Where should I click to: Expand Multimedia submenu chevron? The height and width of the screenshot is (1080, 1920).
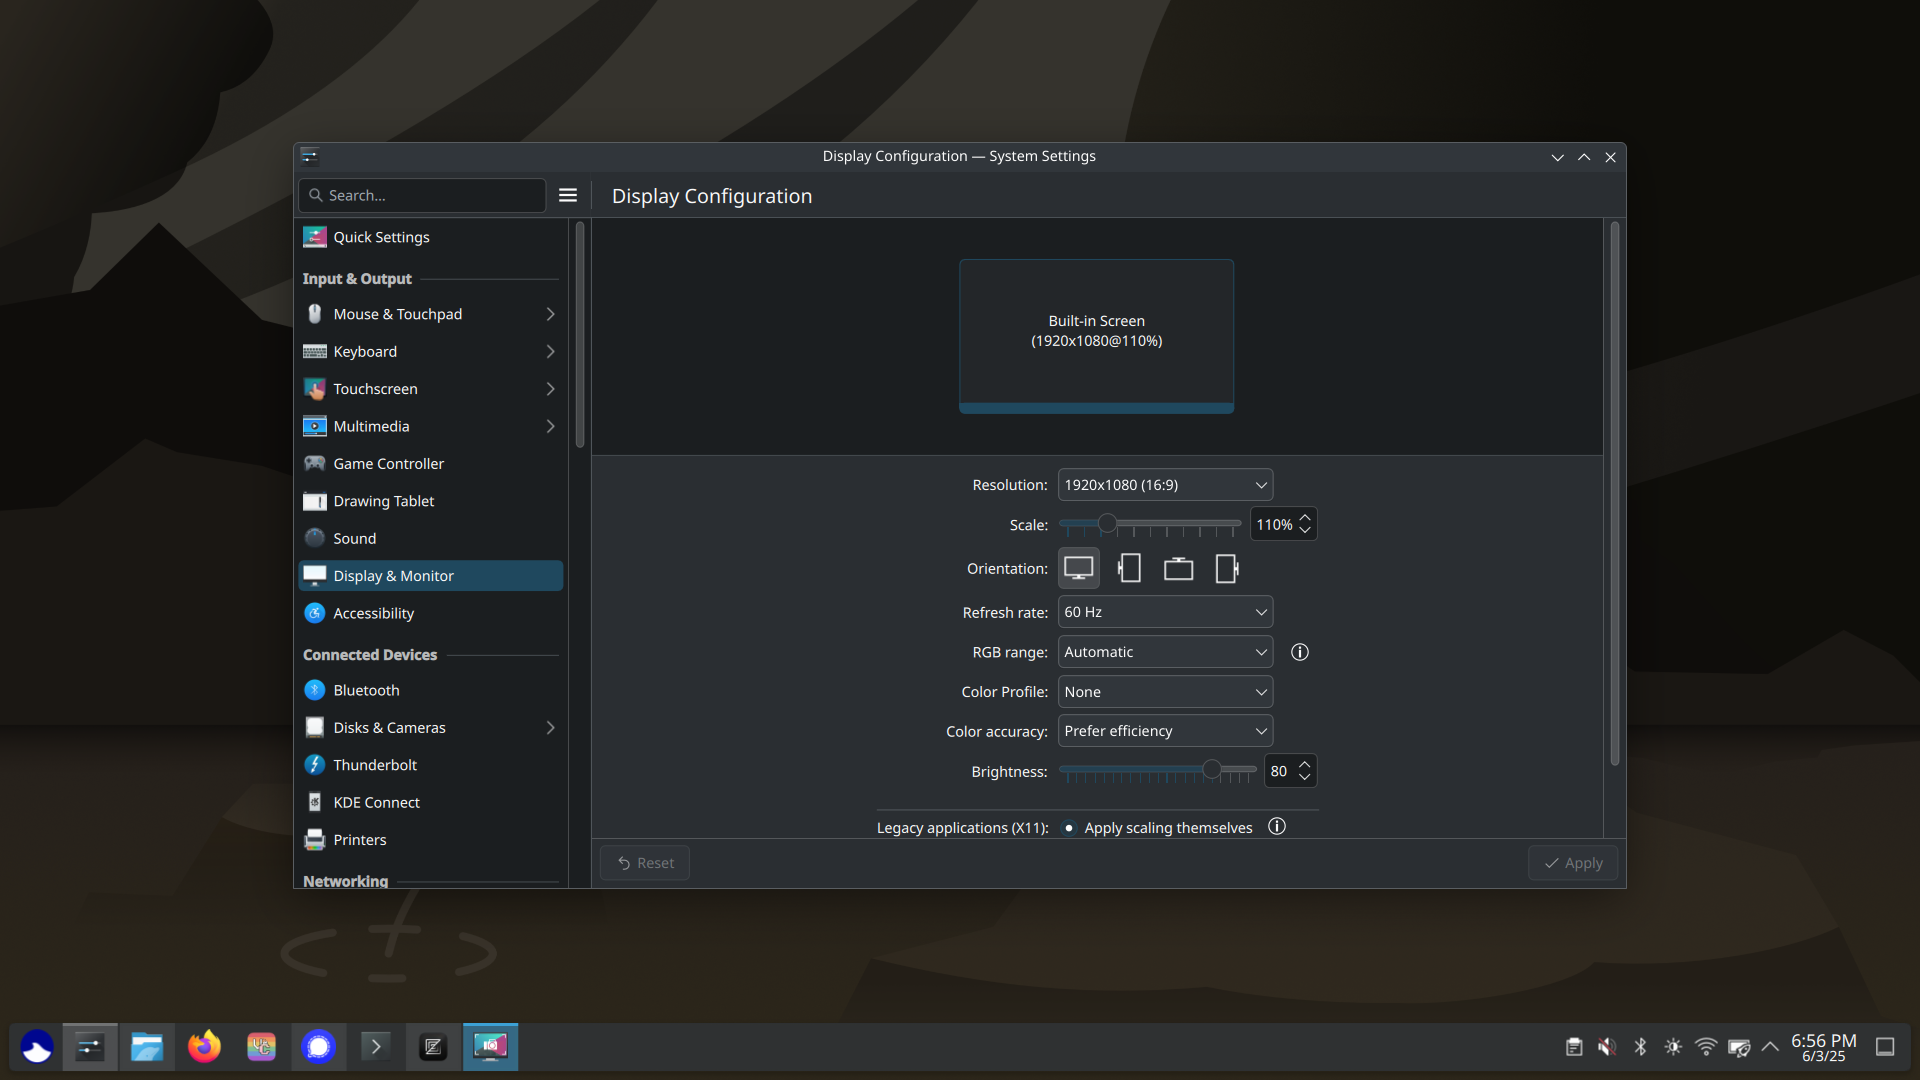click(550, 426)
